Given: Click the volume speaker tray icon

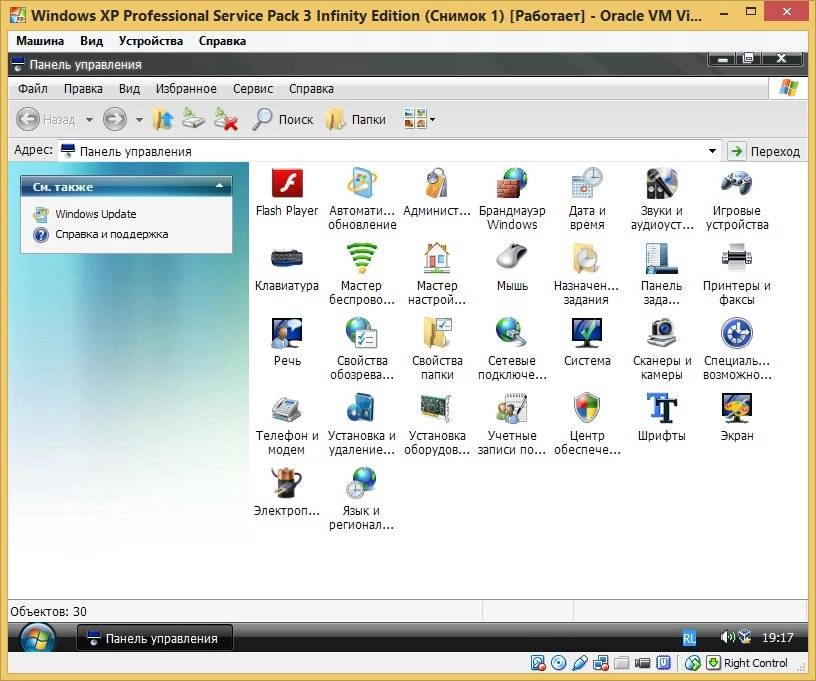Looking at the screenshot, I should tap(726, 637).
